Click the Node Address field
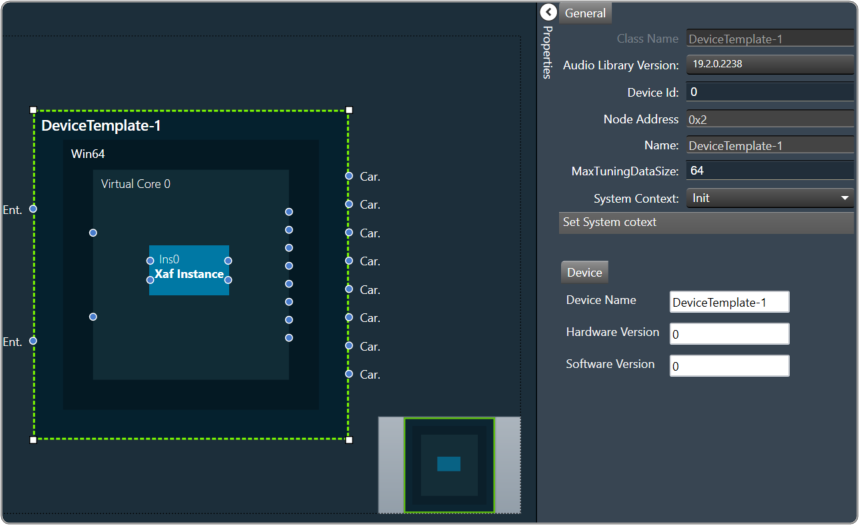The height and width of the screenshot is (525, 859). (770, 119)
